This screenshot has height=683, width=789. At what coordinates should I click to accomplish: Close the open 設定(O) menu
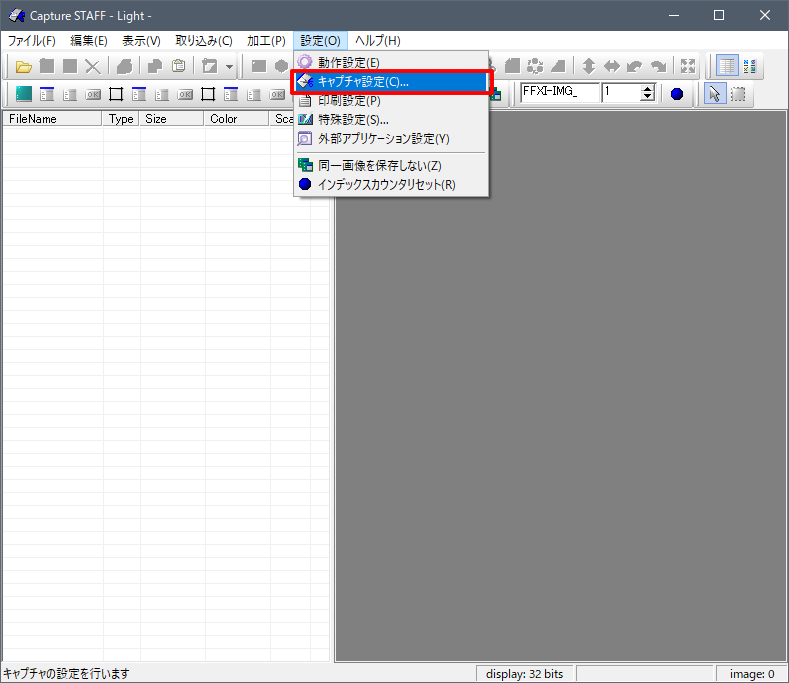(320, 41)
